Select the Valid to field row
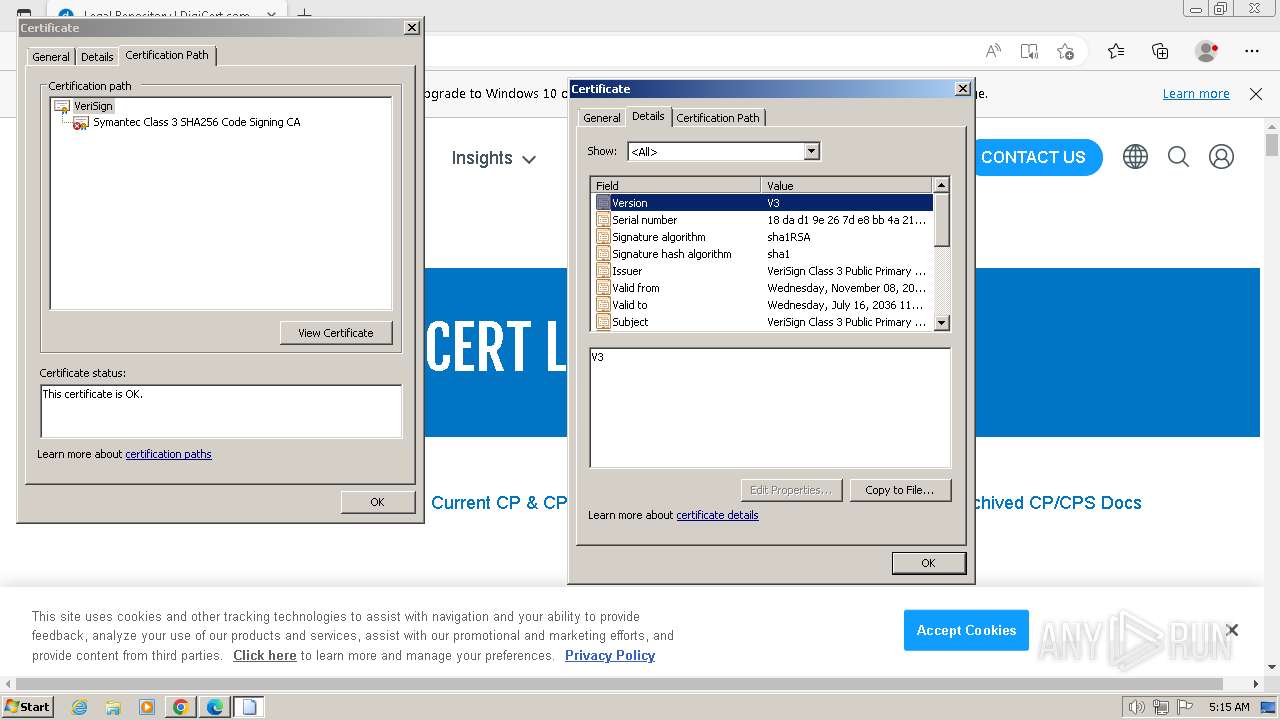 click(x=762, y=305)
